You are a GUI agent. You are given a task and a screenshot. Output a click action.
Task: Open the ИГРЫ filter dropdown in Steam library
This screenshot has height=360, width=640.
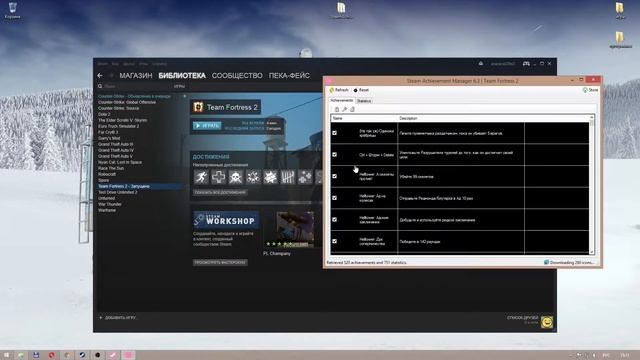[179, 87]
